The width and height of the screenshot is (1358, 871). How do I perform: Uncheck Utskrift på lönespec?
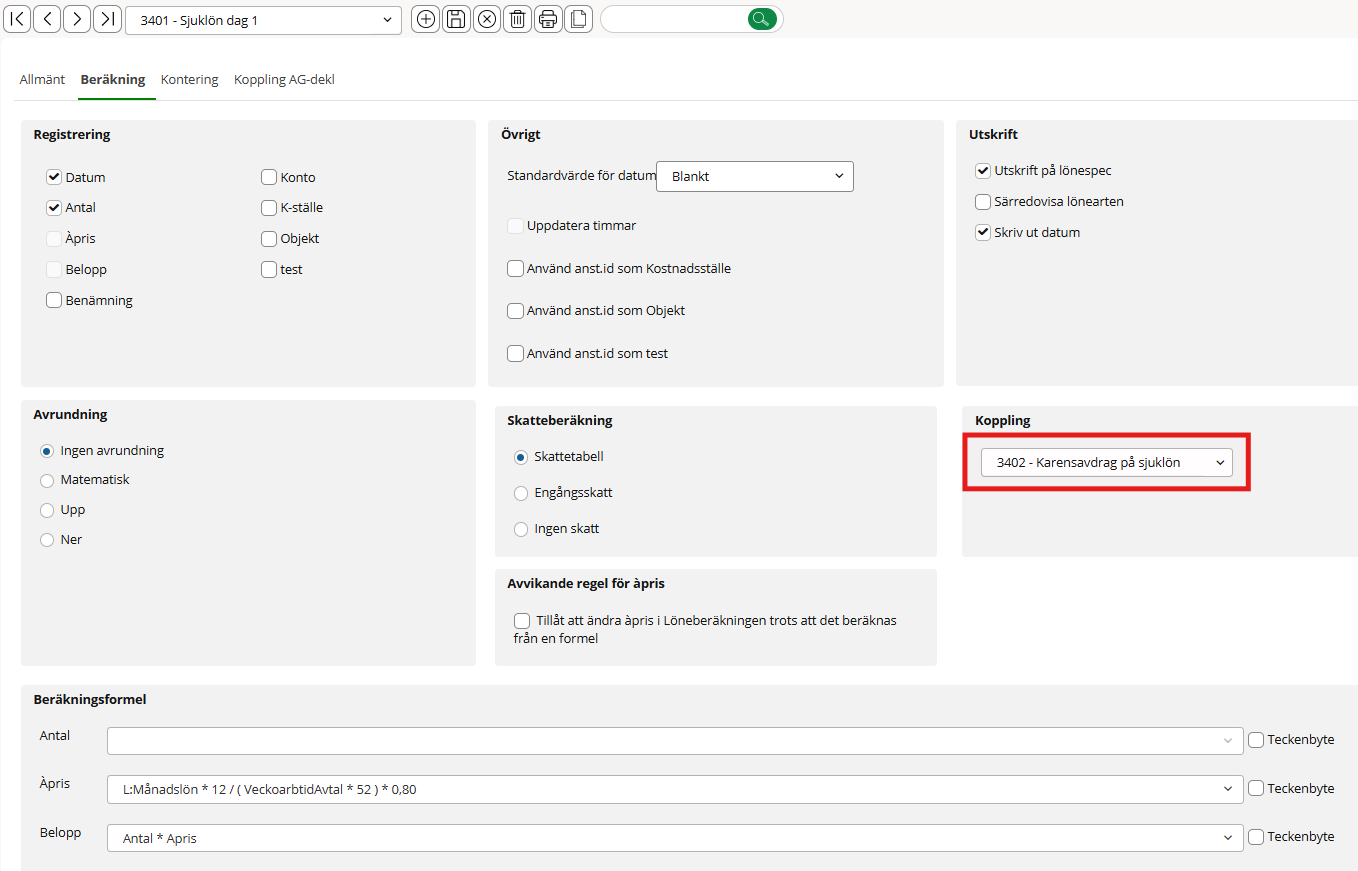pyautogui.click(x=983, y=171)
